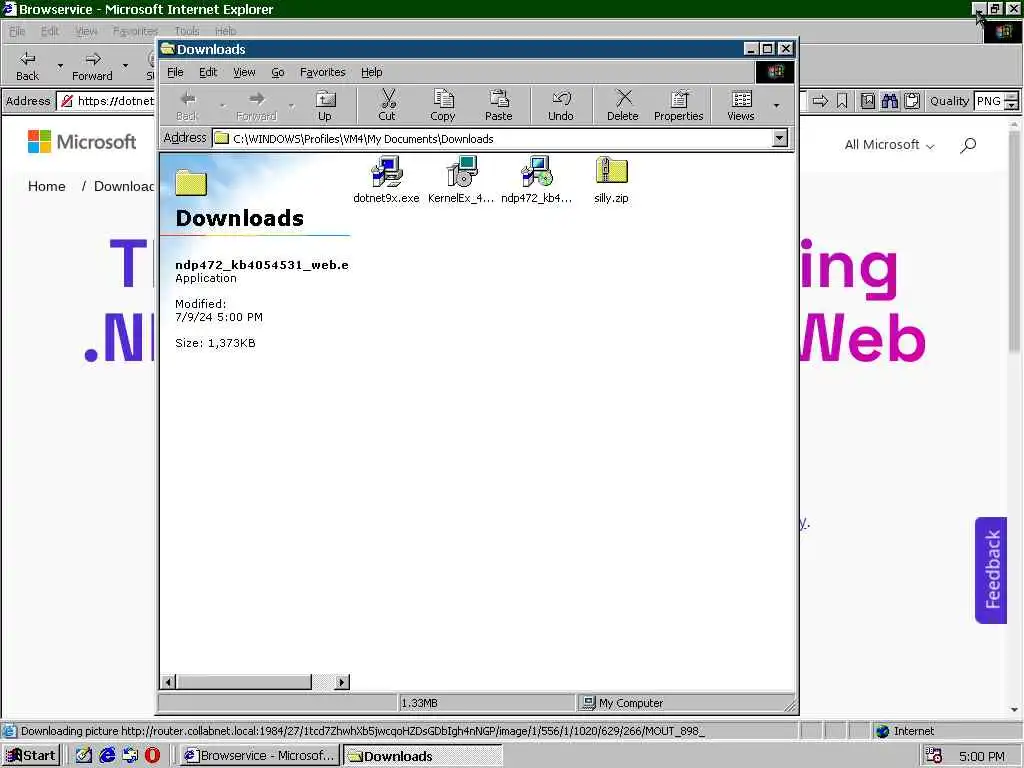The height and width of the screenshot is (768, 1024).
Task: Click Show Desktop quick launch icon
Action: (x=84, y=755)
